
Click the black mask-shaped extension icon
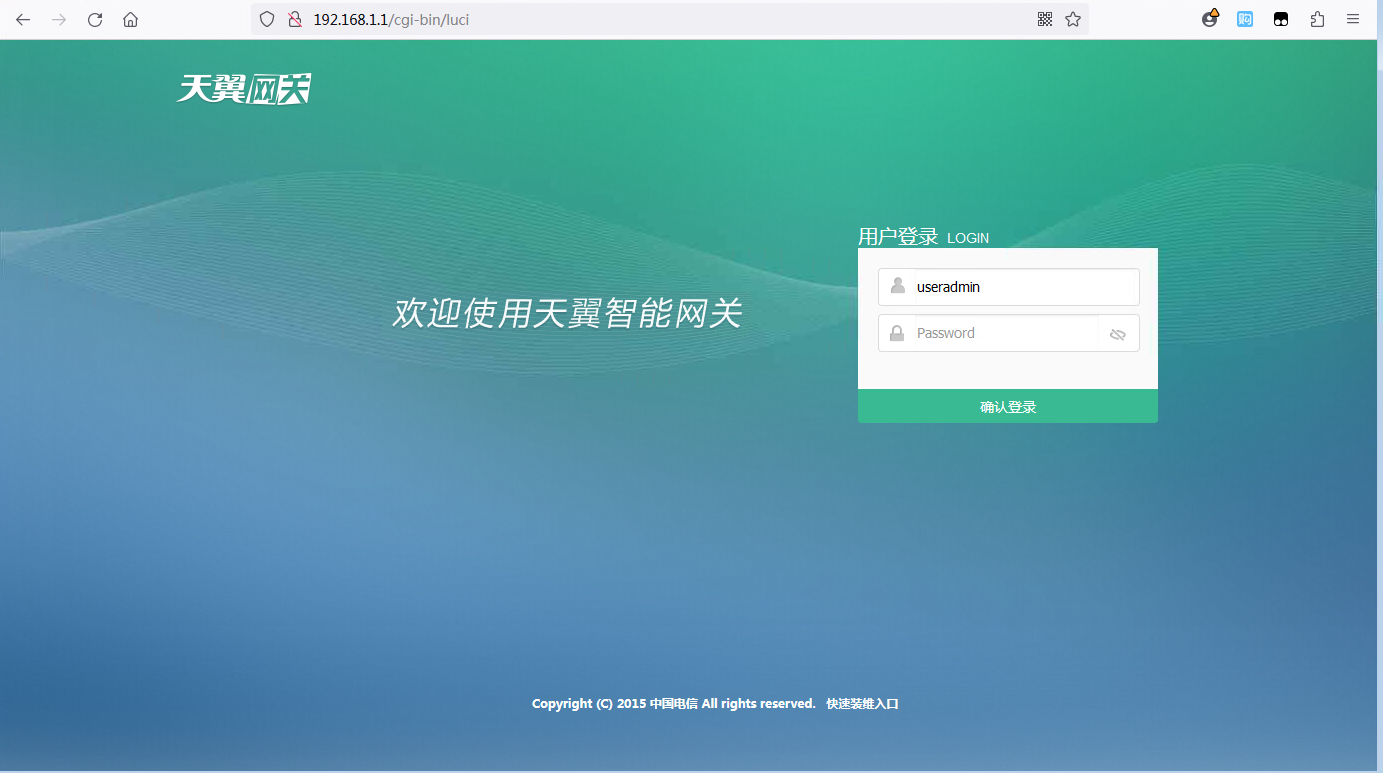[x=1280, y=19]
